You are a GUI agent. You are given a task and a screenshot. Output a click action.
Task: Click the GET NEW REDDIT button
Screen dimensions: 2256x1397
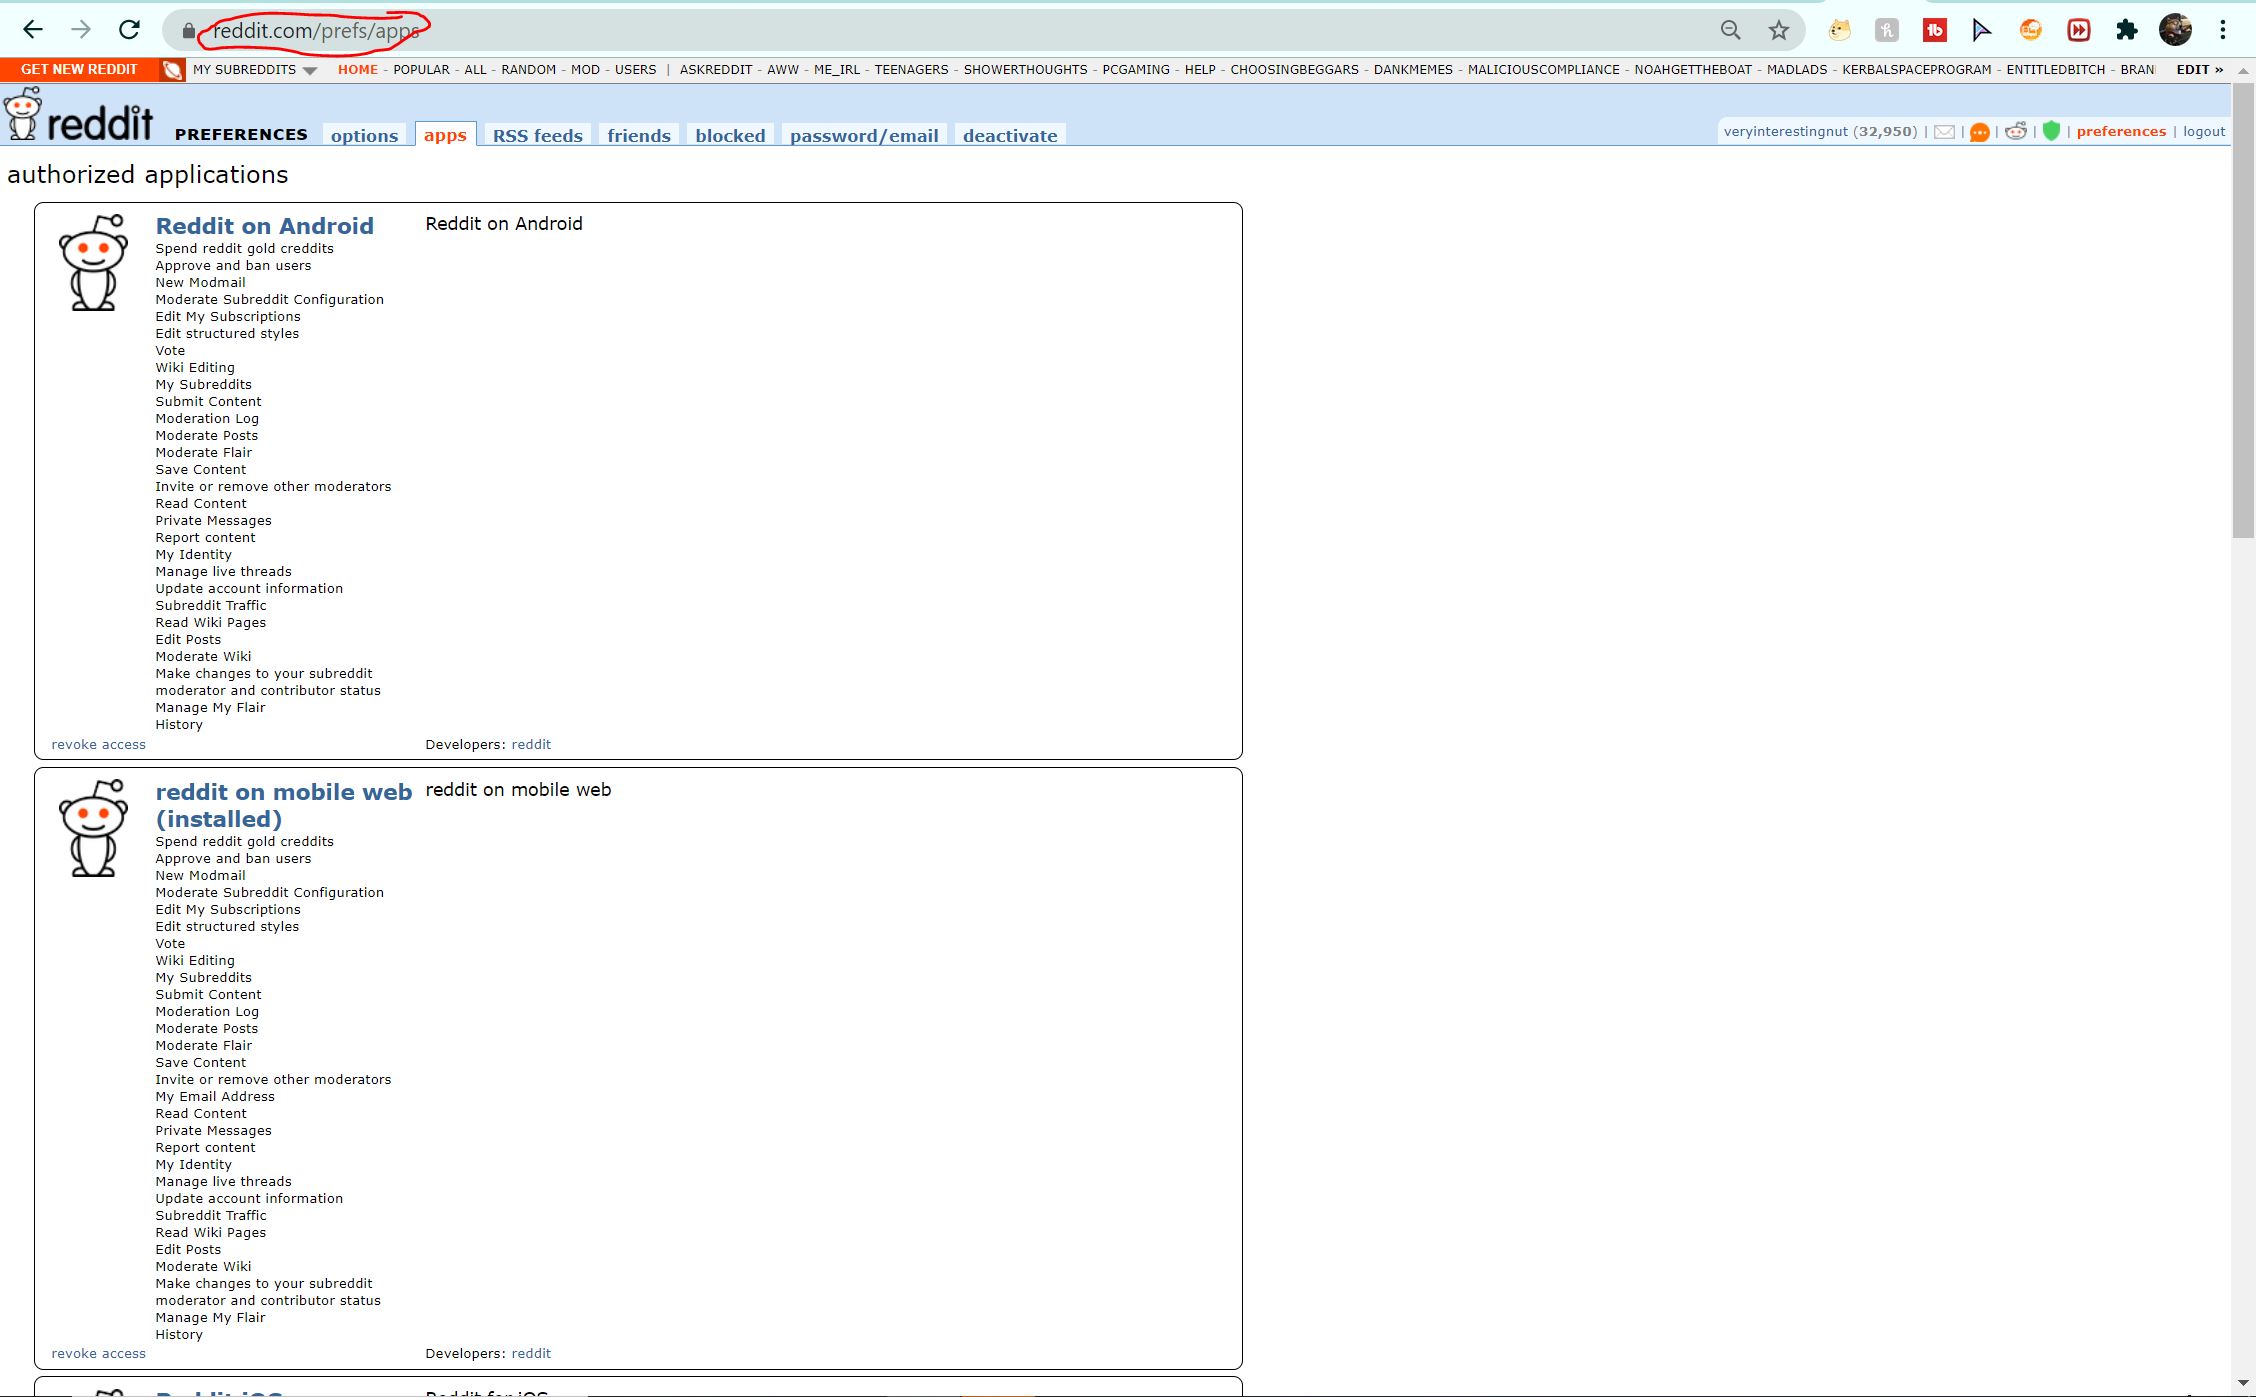pos(79,70)
